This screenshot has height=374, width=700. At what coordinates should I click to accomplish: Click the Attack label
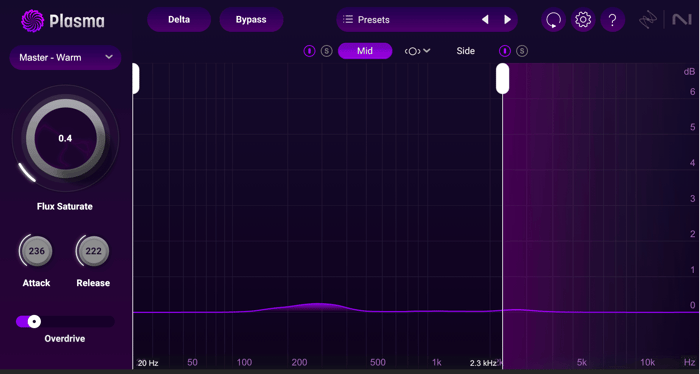[x=36, y=283]
